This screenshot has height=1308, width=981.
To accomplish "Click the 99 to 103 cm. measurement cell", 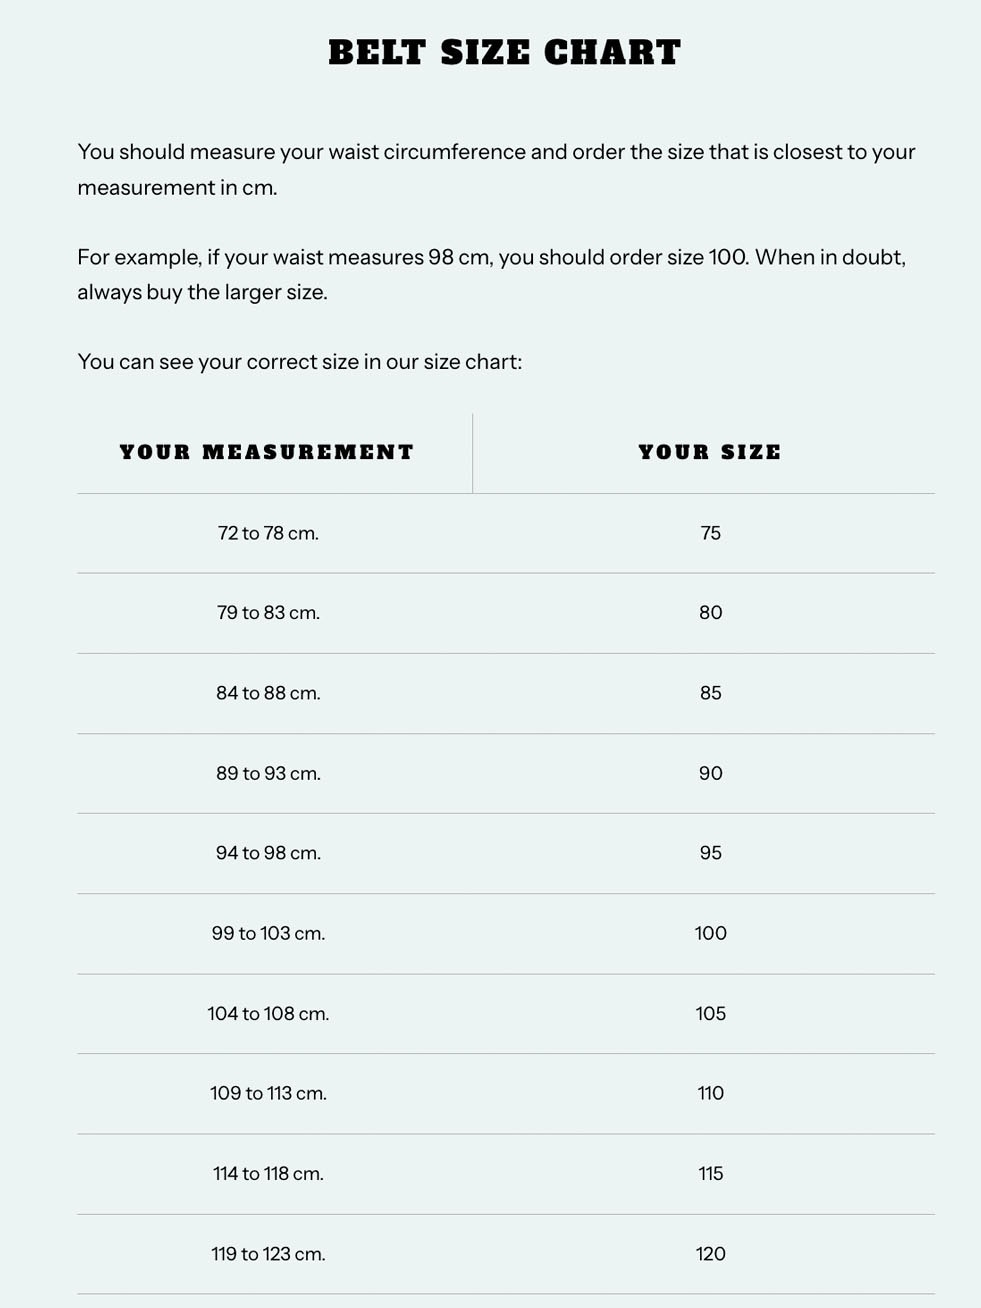I will tap(268, 933).
